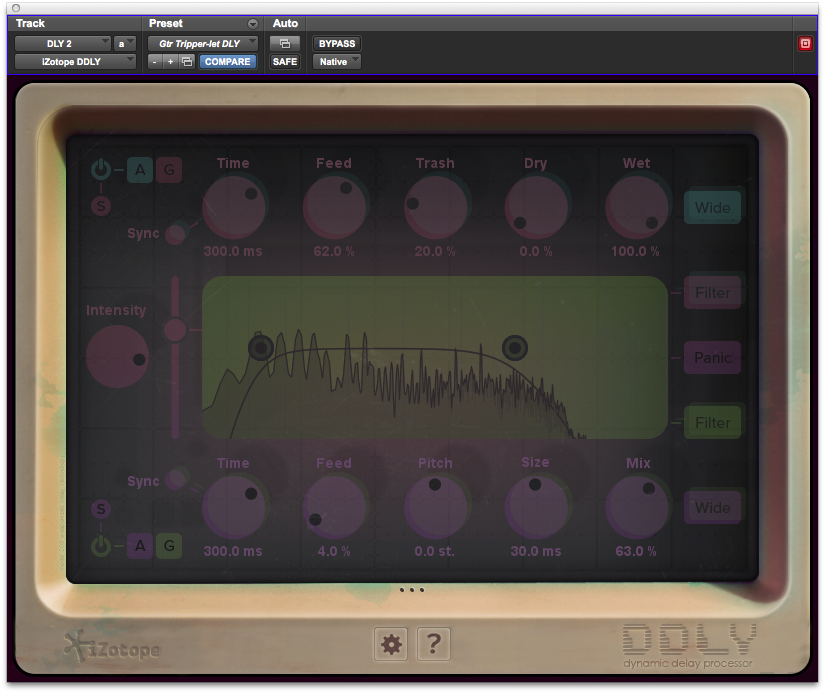Click the BYPASS button
Viewport: 825px width, 693px height.
tap(337, 44)
